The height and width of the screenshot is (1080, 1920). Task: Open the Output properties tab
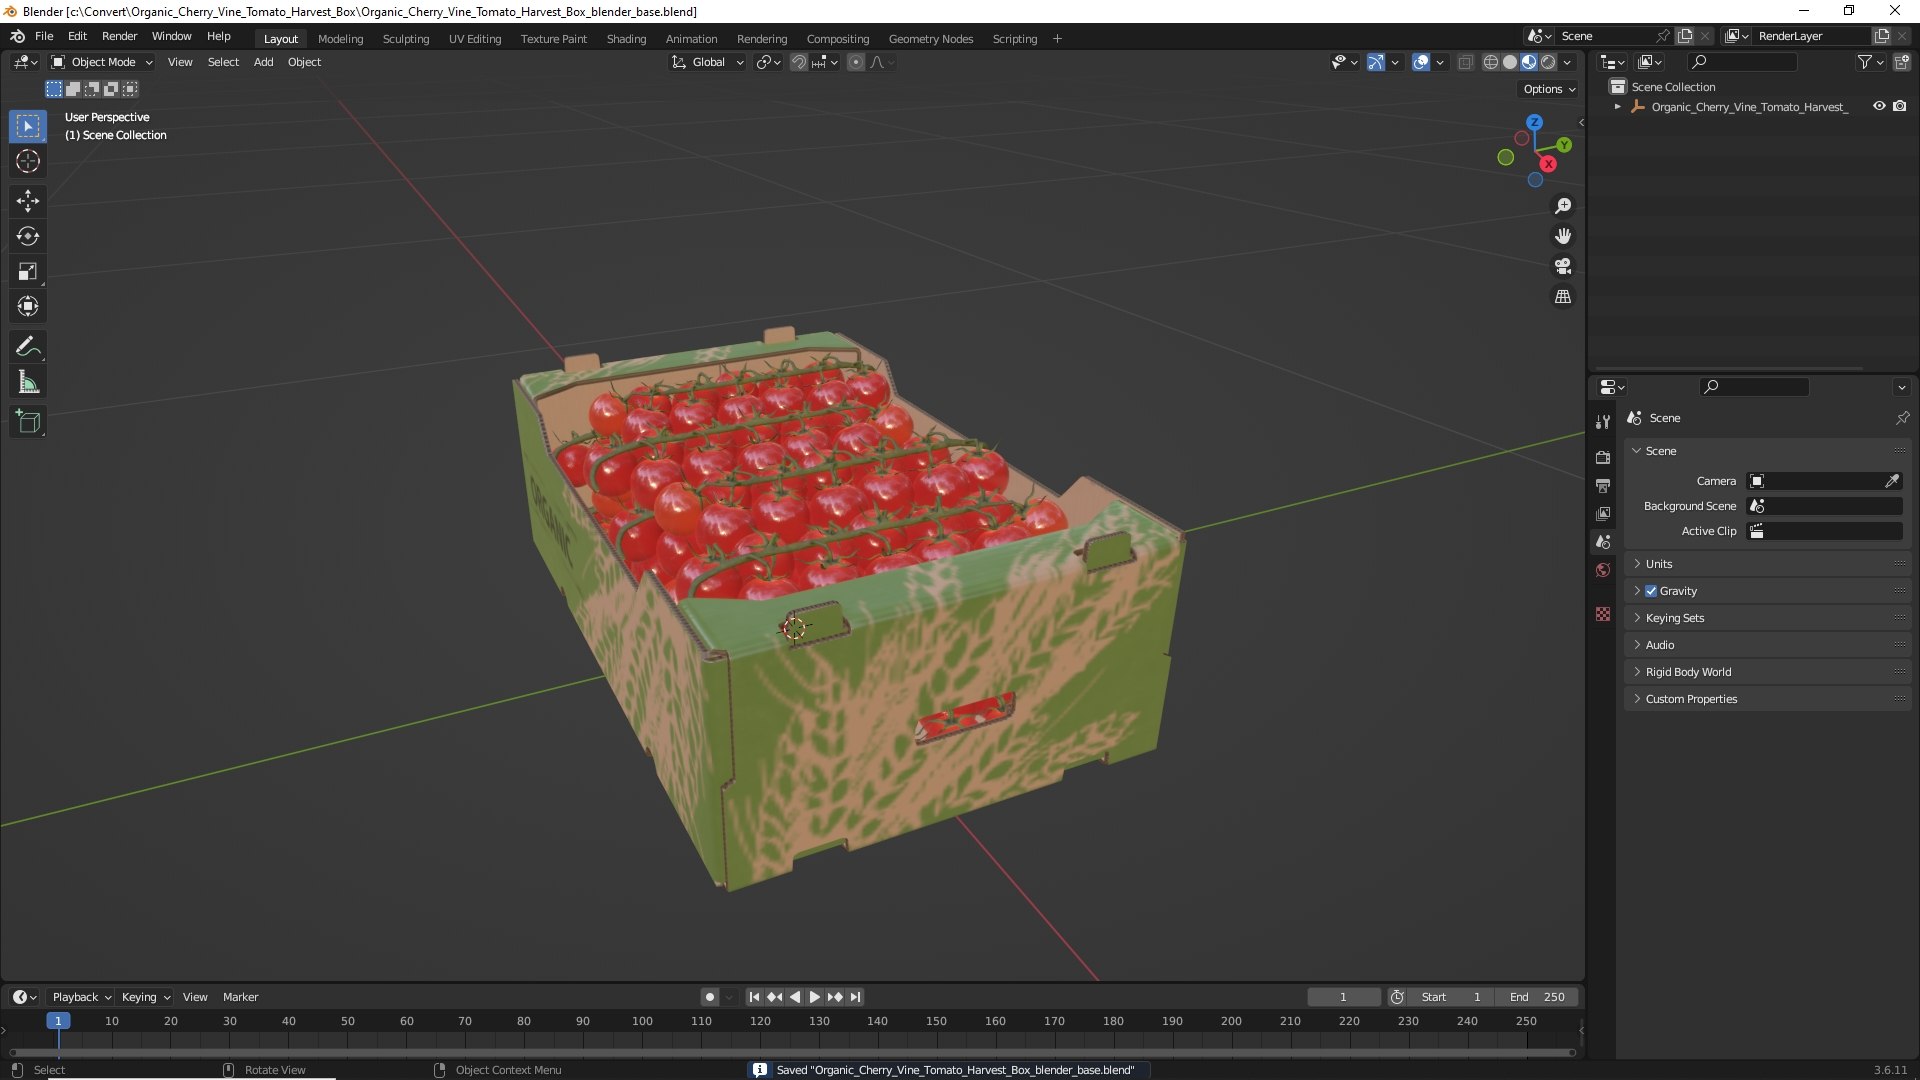1603,485
